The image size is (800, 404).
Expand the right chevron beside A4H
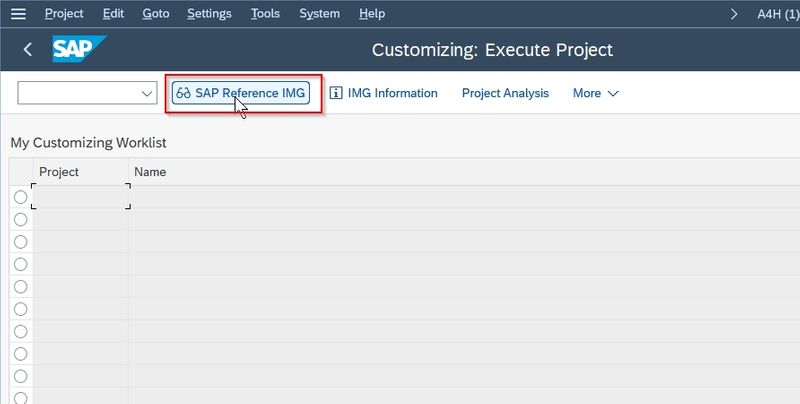(x=734, y=14)
